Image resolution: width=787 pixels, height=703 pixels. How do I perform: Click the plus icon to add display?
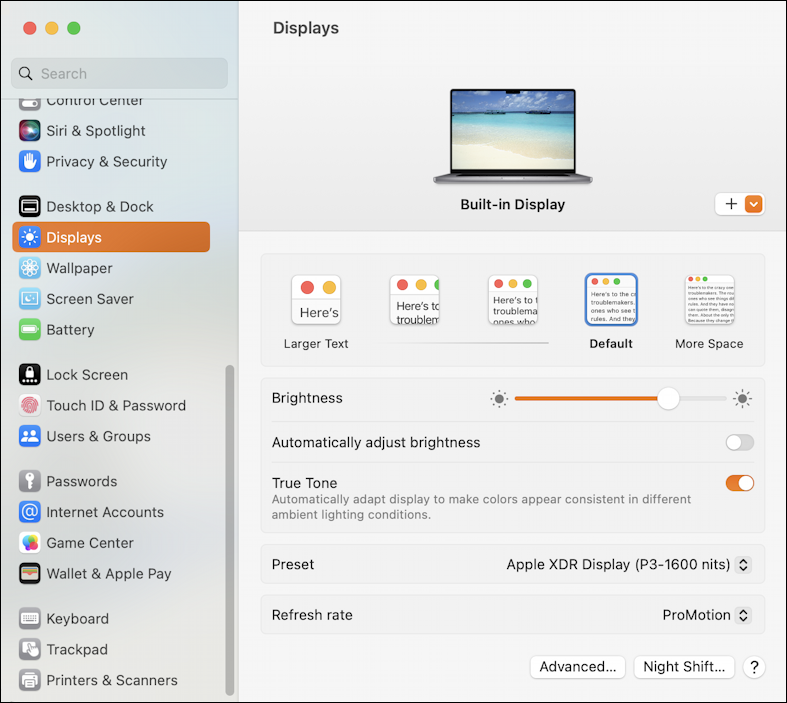(731, 204)
